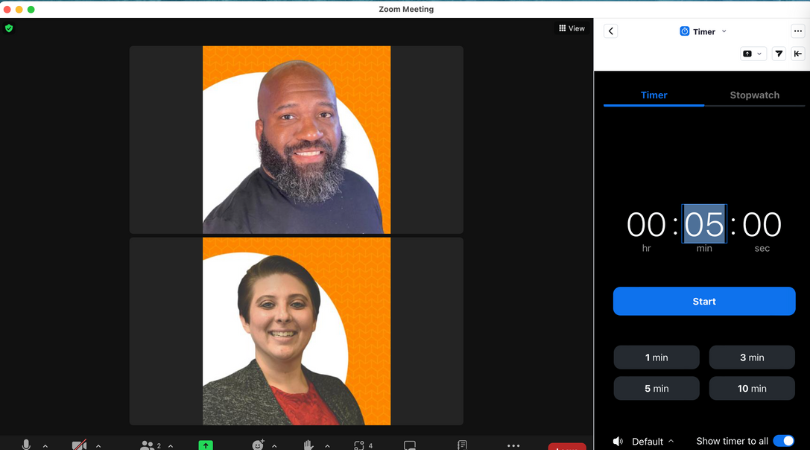Toggle the Show timer to all switch
810x450 pixels.
[783, 441]
